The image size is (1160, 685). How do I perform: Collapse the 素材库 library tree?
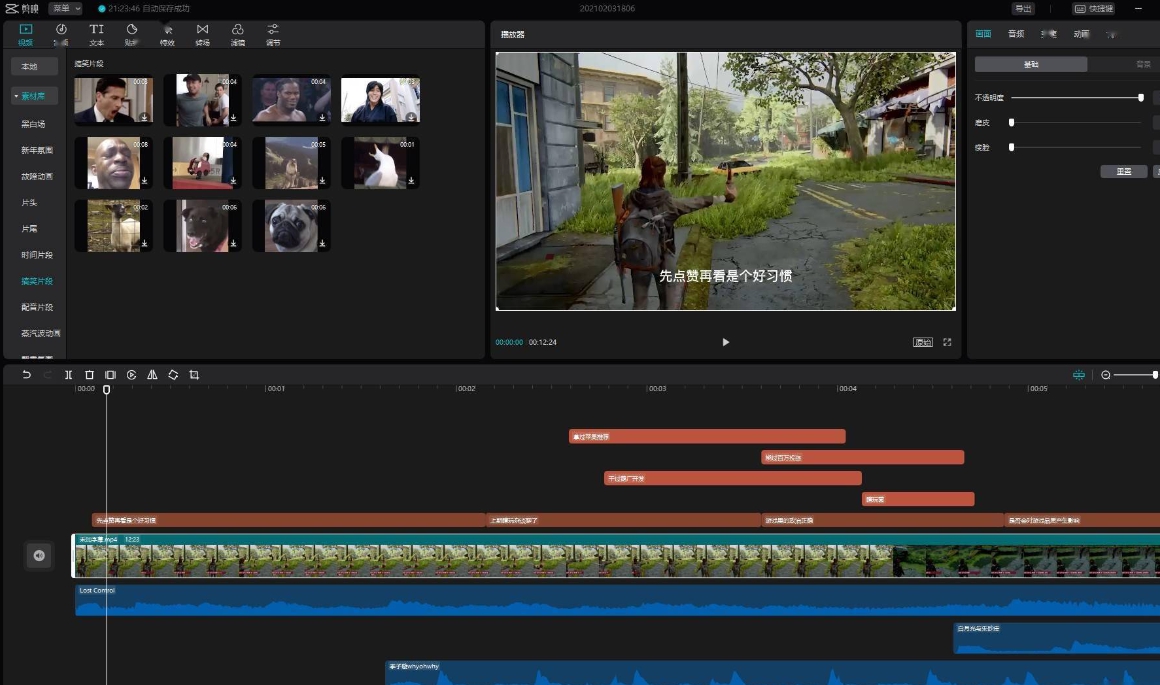pyautogui.click(x=16, y=96)
